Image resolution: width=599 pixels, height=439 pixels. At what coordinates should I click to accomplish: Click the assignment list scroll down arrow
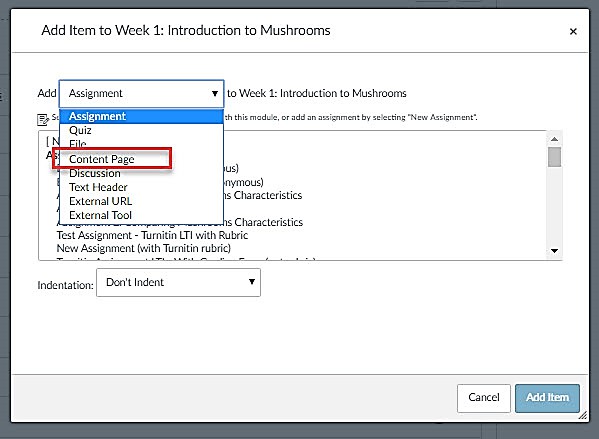click(x=555, y=251)
